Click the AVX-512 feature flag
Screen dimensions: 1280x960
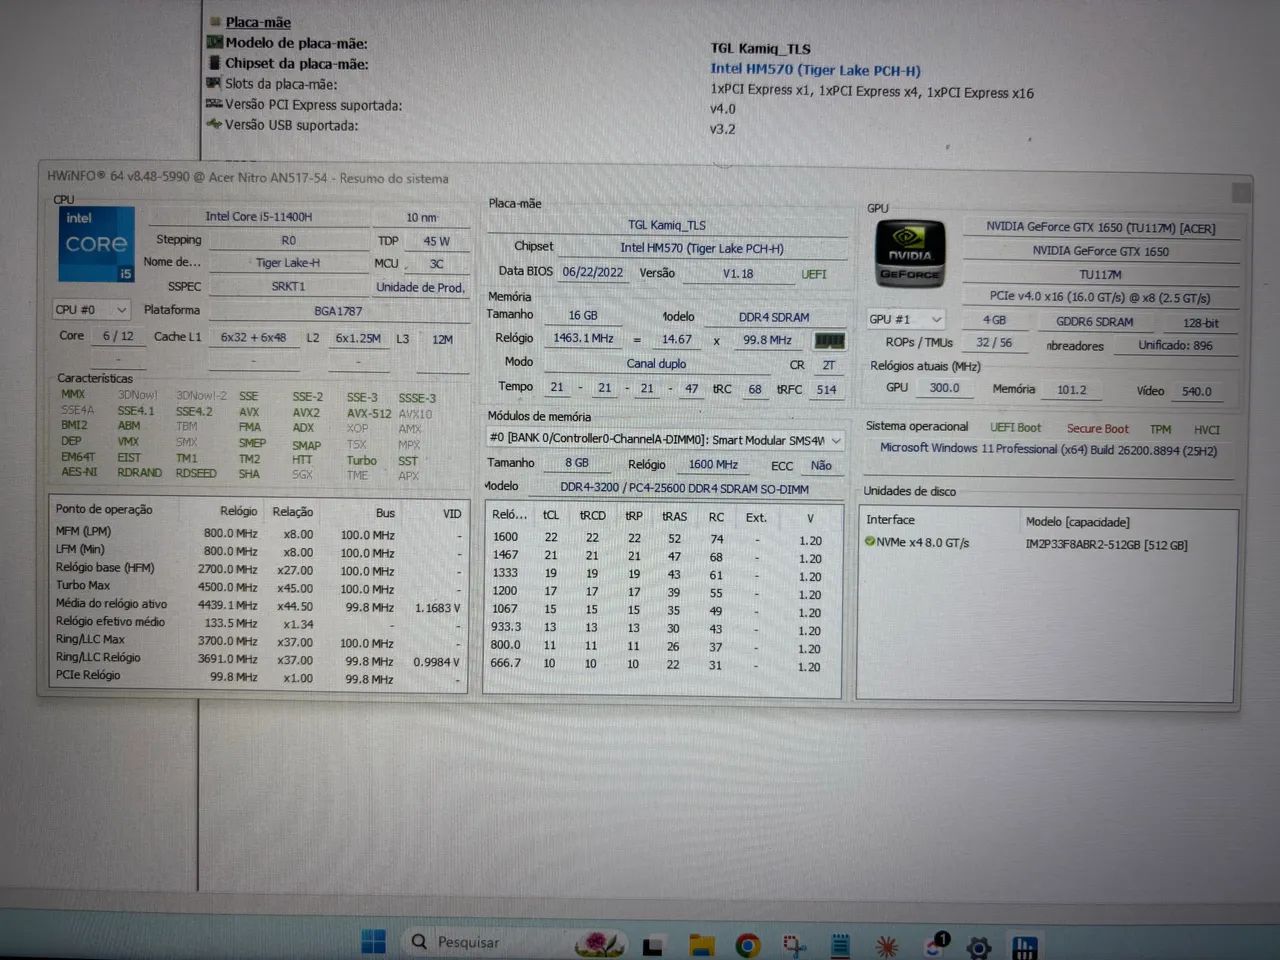pos(369,413)
